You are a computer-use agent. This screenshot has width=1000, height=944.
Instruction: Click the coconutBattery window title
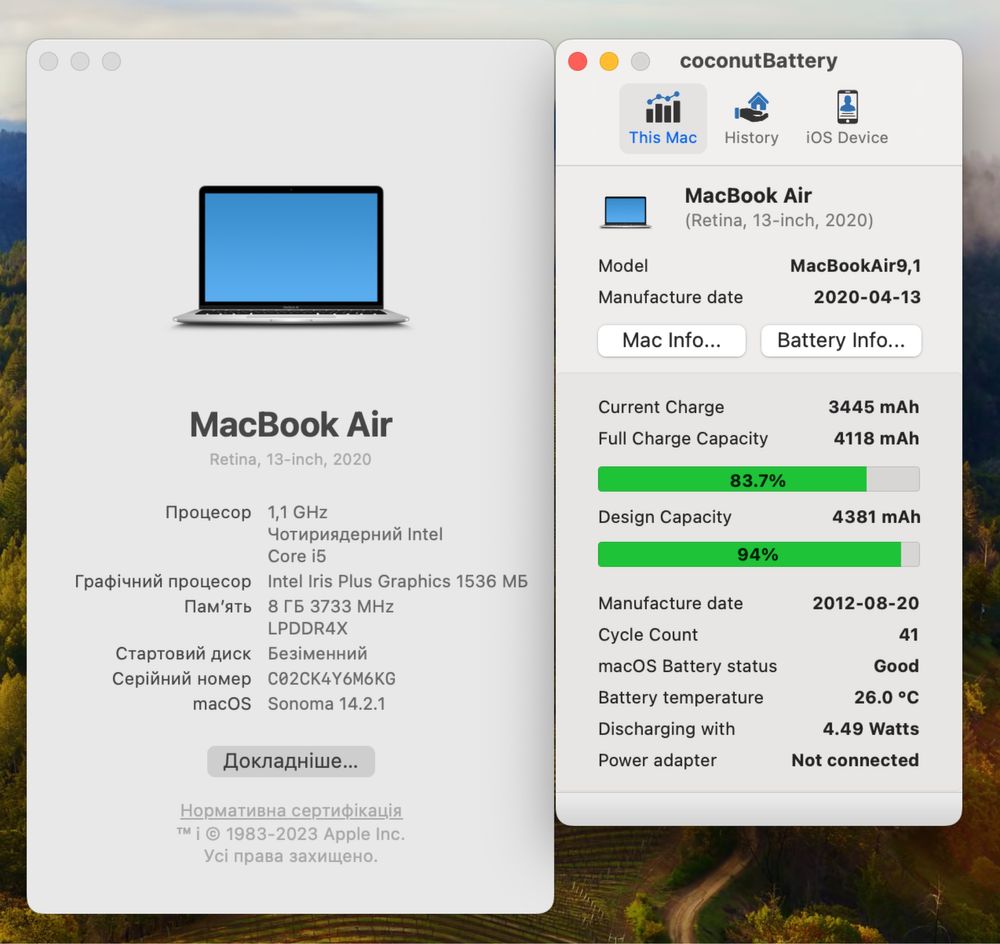(758, 61)
